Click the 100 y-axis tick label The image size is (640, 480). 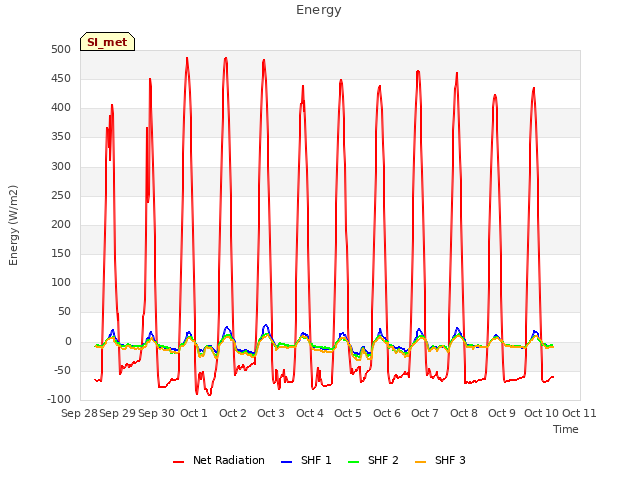tap(61, 282)
